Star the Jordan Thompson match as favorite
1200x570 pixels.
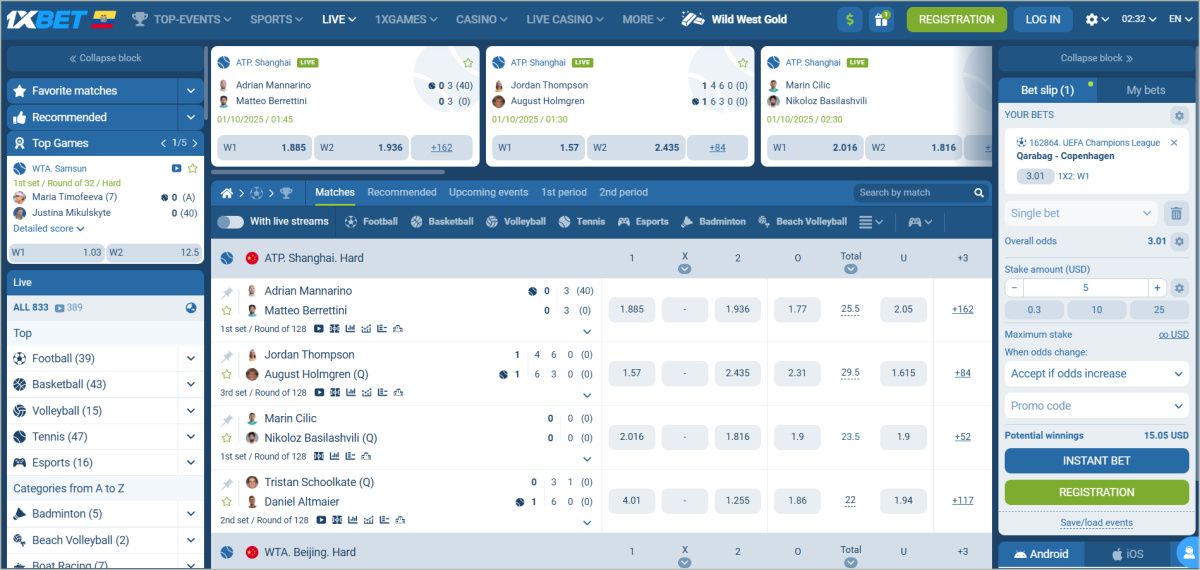coord(227,375)
